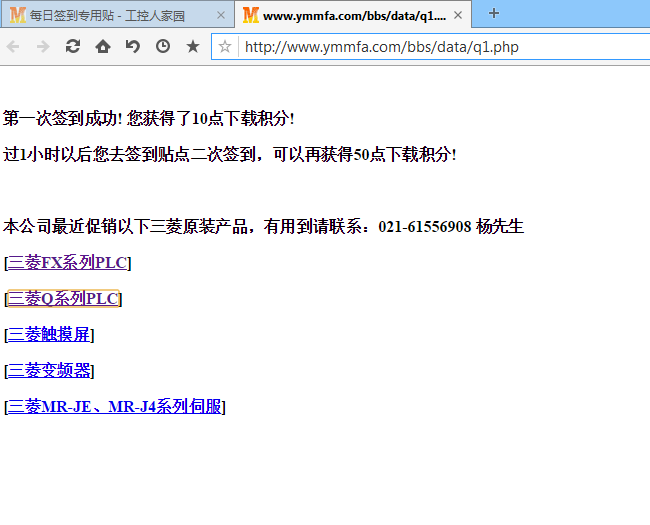Open the 三菱Q系列PLC link
Viewport: 650px width, 525px height.
pyautogui.click(x=64, y=299)
